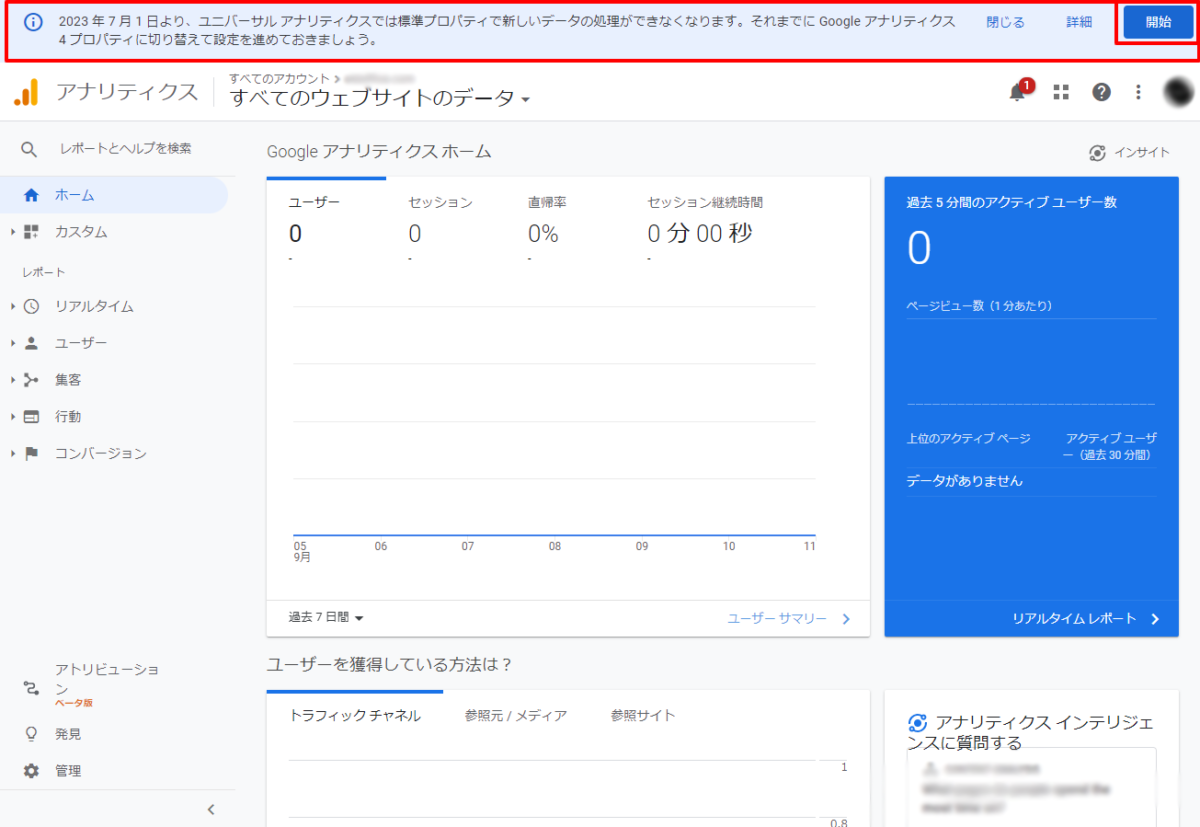Click the search magnifier icon

click(x=29, y=149)
